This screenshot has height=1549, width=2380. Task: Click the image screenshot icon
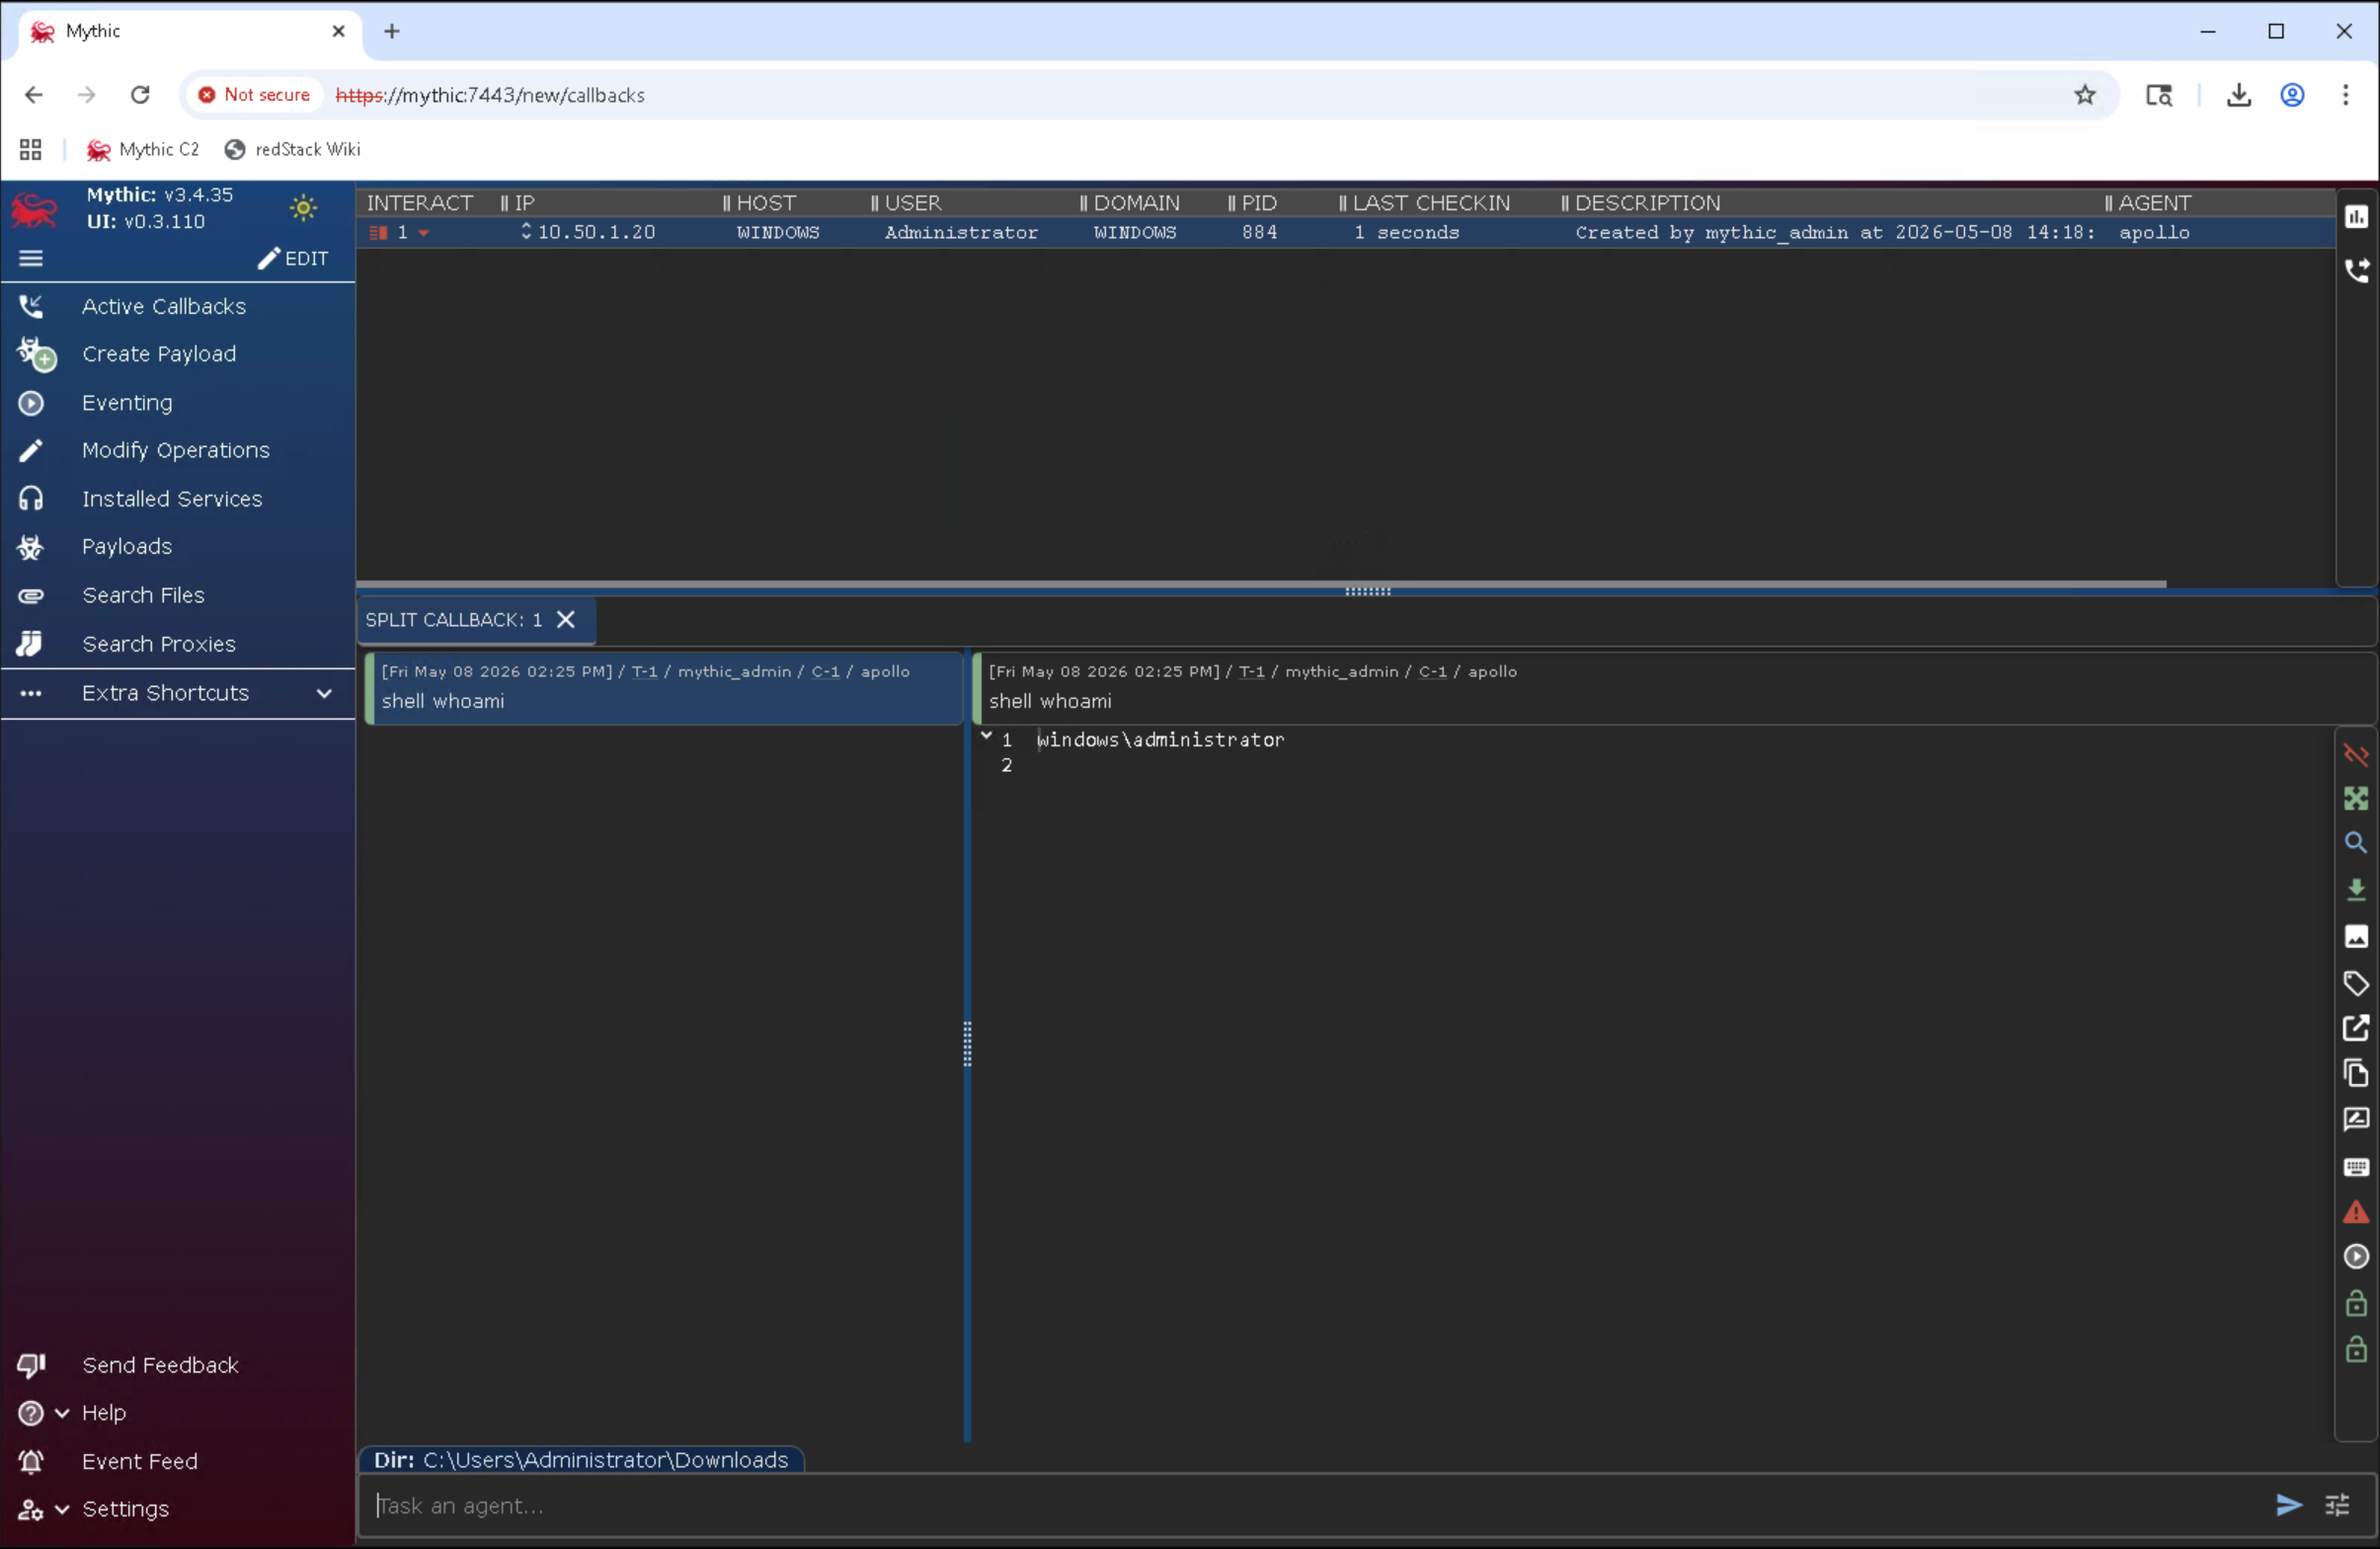pos(2356,937)
